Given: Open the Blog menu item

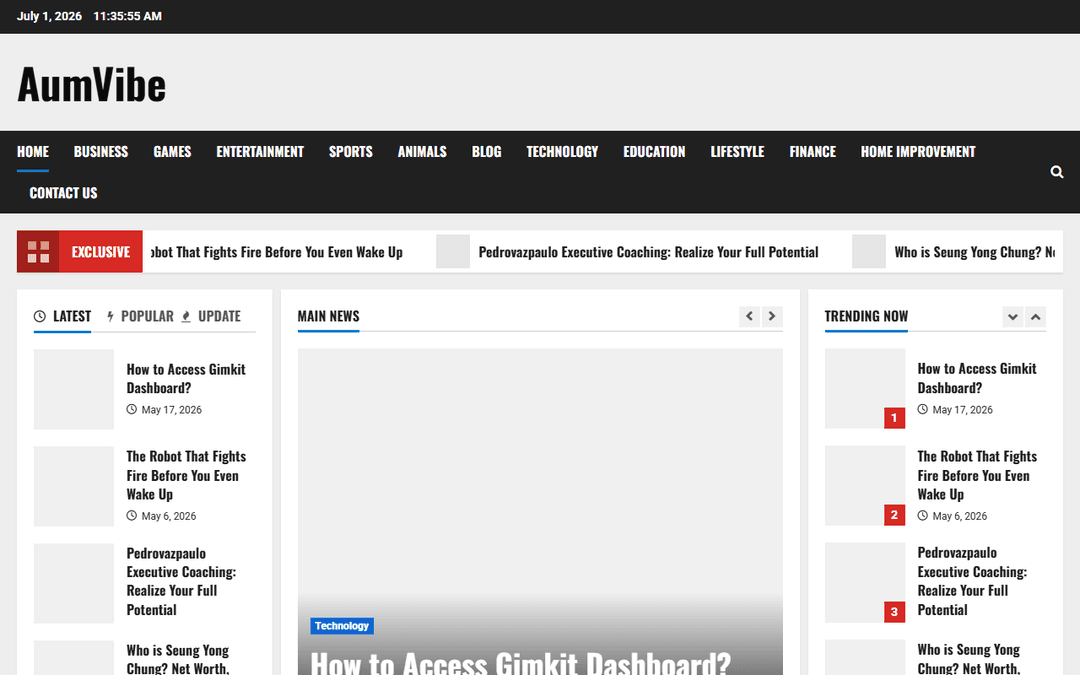Looking at the screenshot, I should point(486,152).
